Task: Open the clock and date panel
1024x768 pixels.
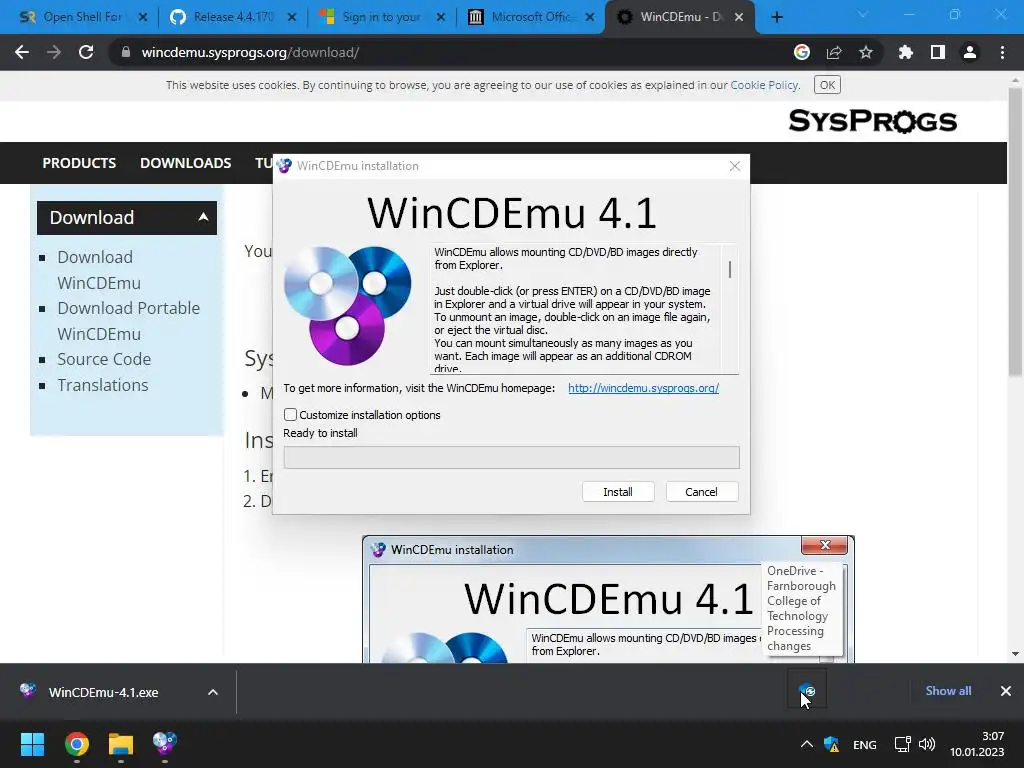Action: 977,744
